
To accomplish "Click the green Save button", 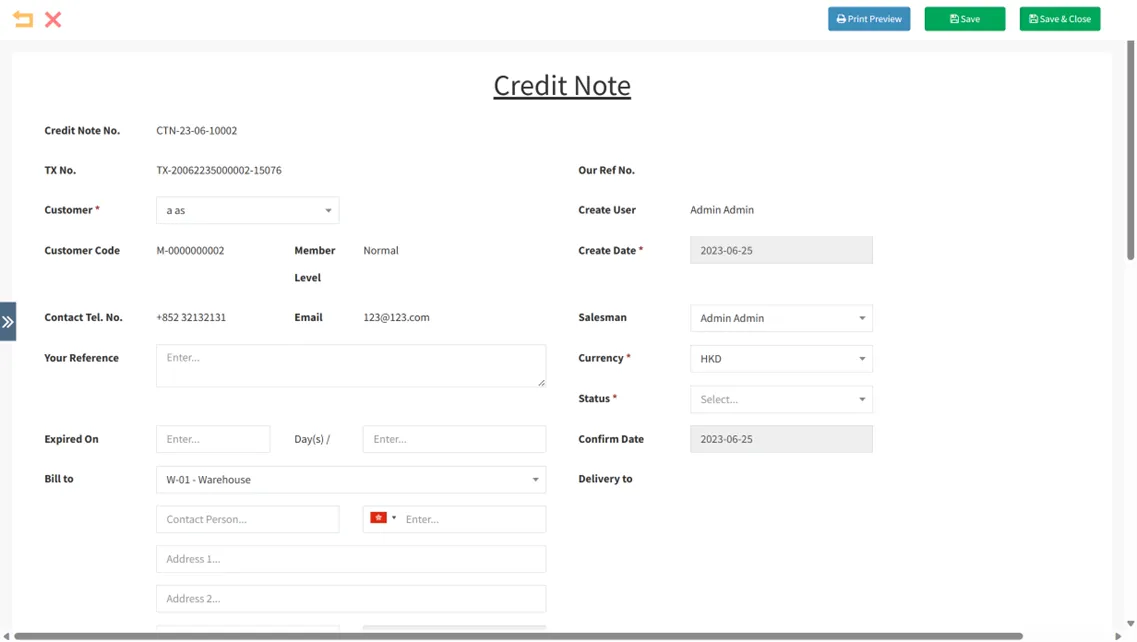I will pos(964,19).
